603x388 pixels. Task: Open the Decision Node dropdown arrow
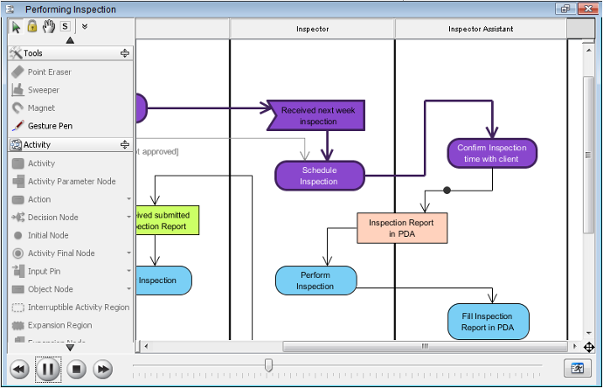[128, 217]
